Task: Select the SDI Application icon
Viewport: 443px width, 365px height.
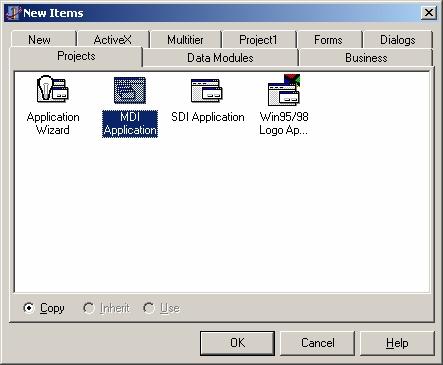Action: (x=207, y=90)
